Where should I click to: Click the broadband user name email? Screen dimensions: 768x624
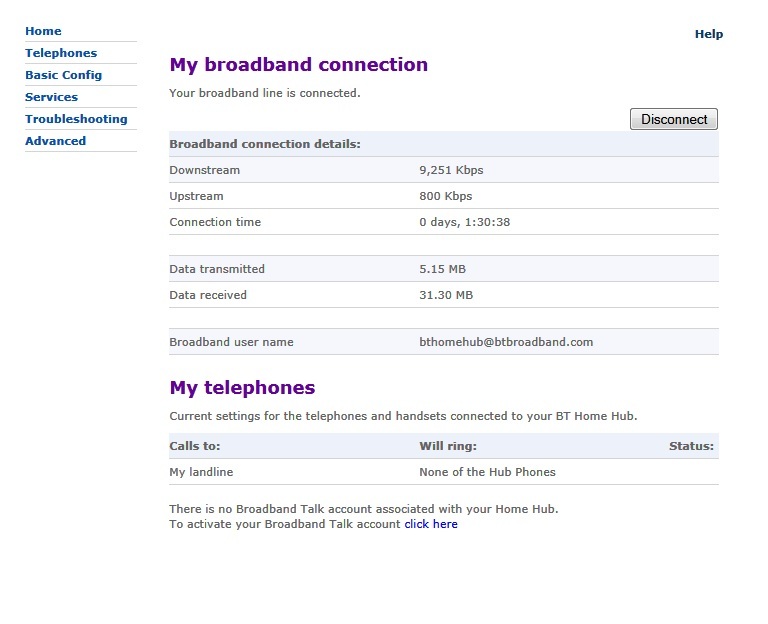tap(506, 342)
